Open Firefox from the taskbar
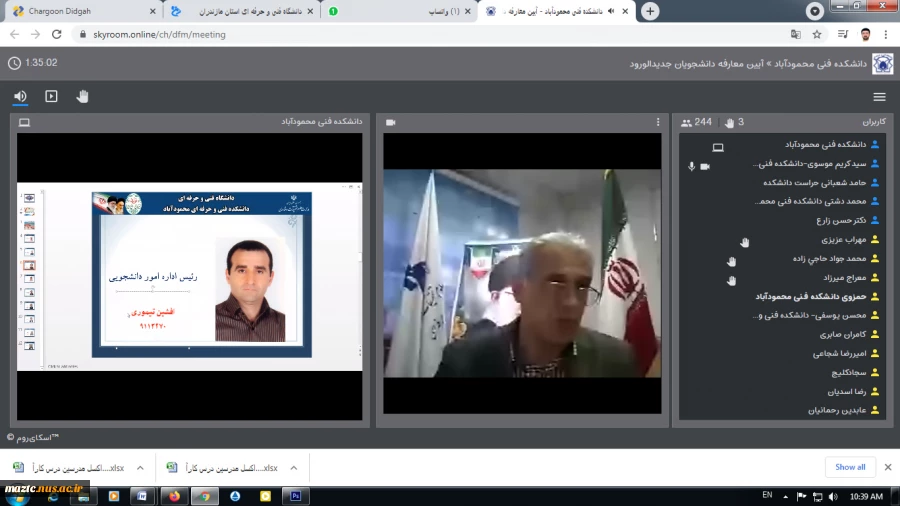Viewport: 900px width, 506px height. [x=174, y=496]
